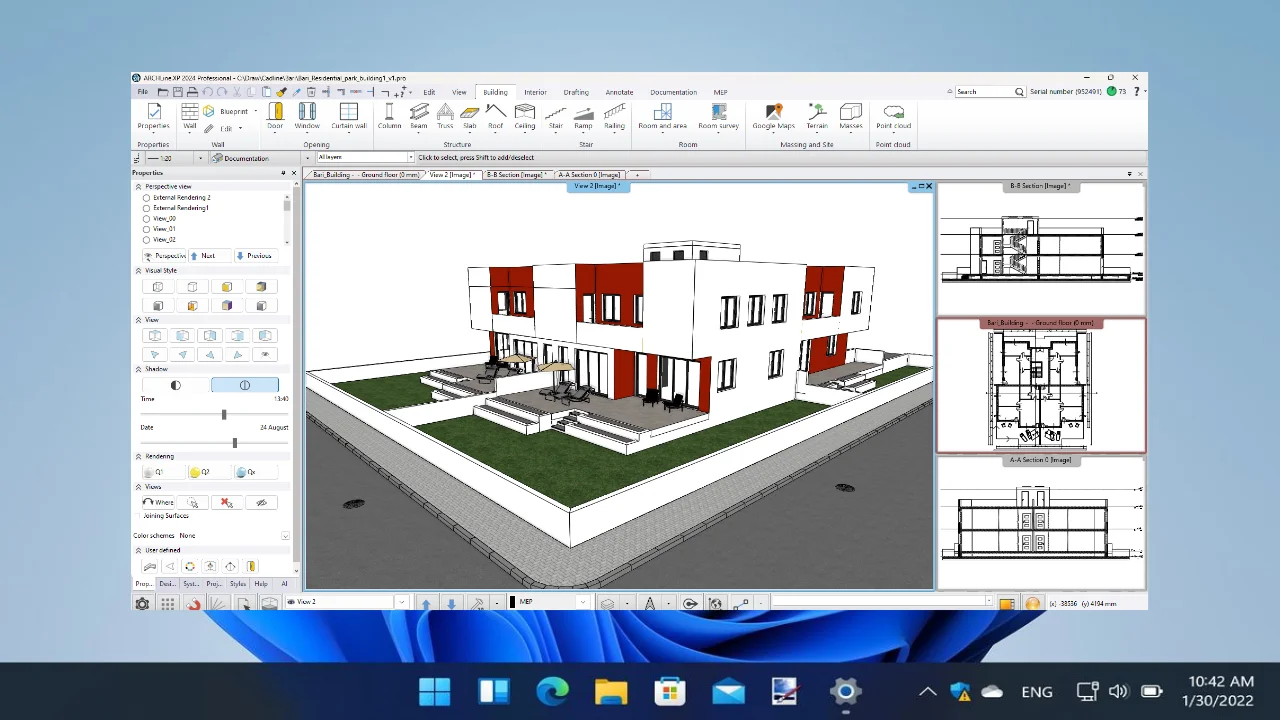Click the grid icon in bottom status bar
This screenshot has width=1280, height=720.
pos(167,604)
